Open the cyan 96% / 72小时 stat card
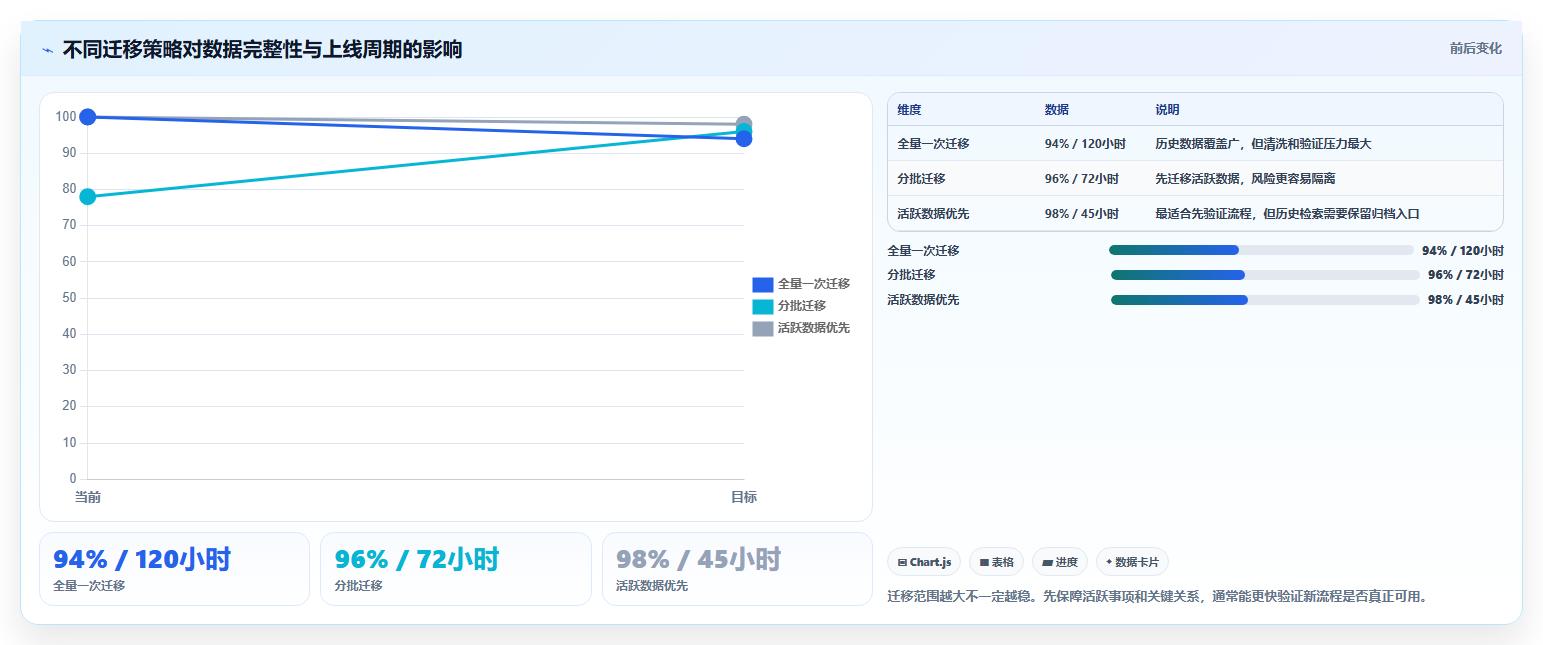Image resolution: width=1543 pixels, height=645 pixels. (x=456, y=569)
